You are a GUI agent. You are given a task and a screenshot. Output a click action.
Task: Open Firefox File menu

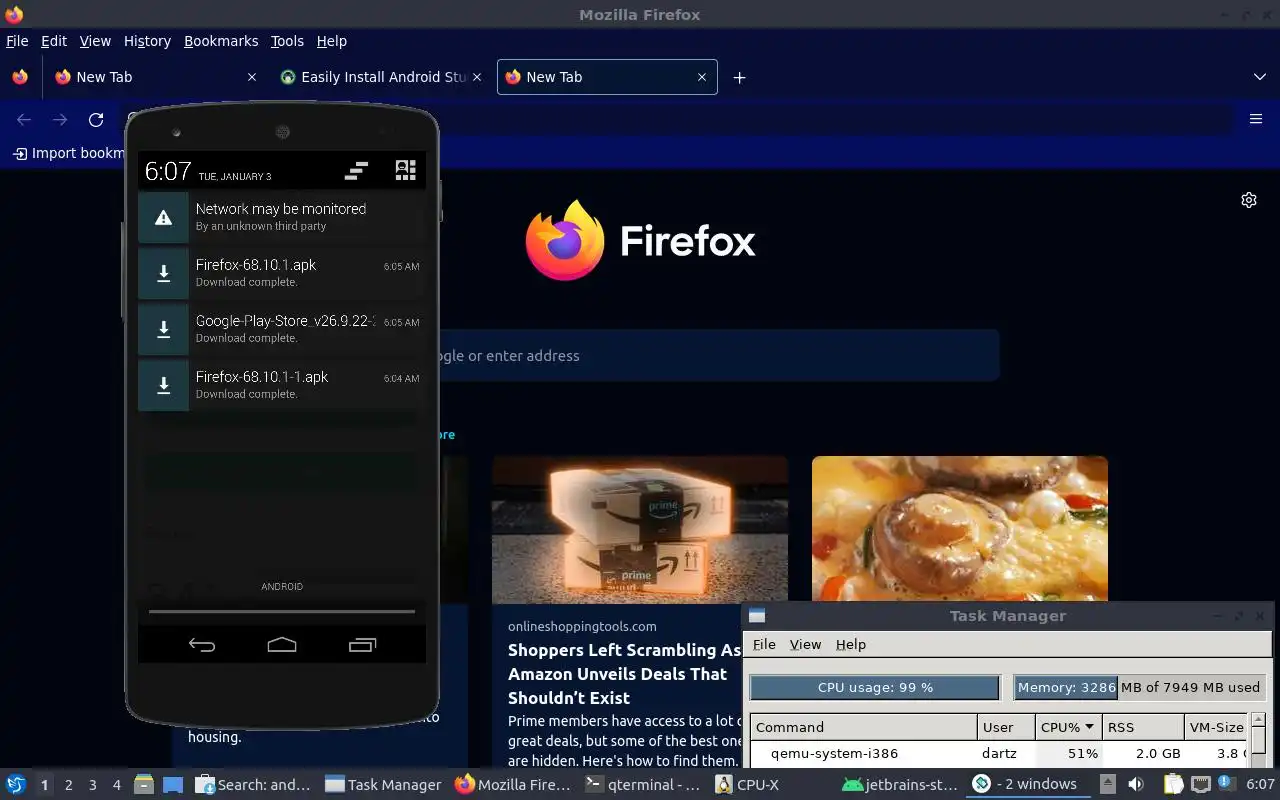tap(17, 41)
